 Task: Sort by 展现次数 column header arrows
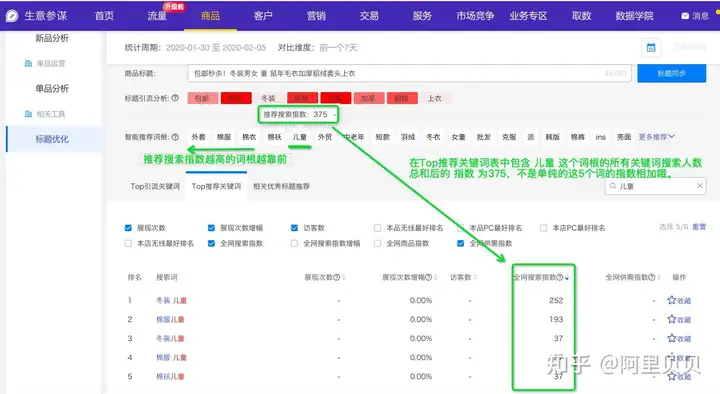343,277
